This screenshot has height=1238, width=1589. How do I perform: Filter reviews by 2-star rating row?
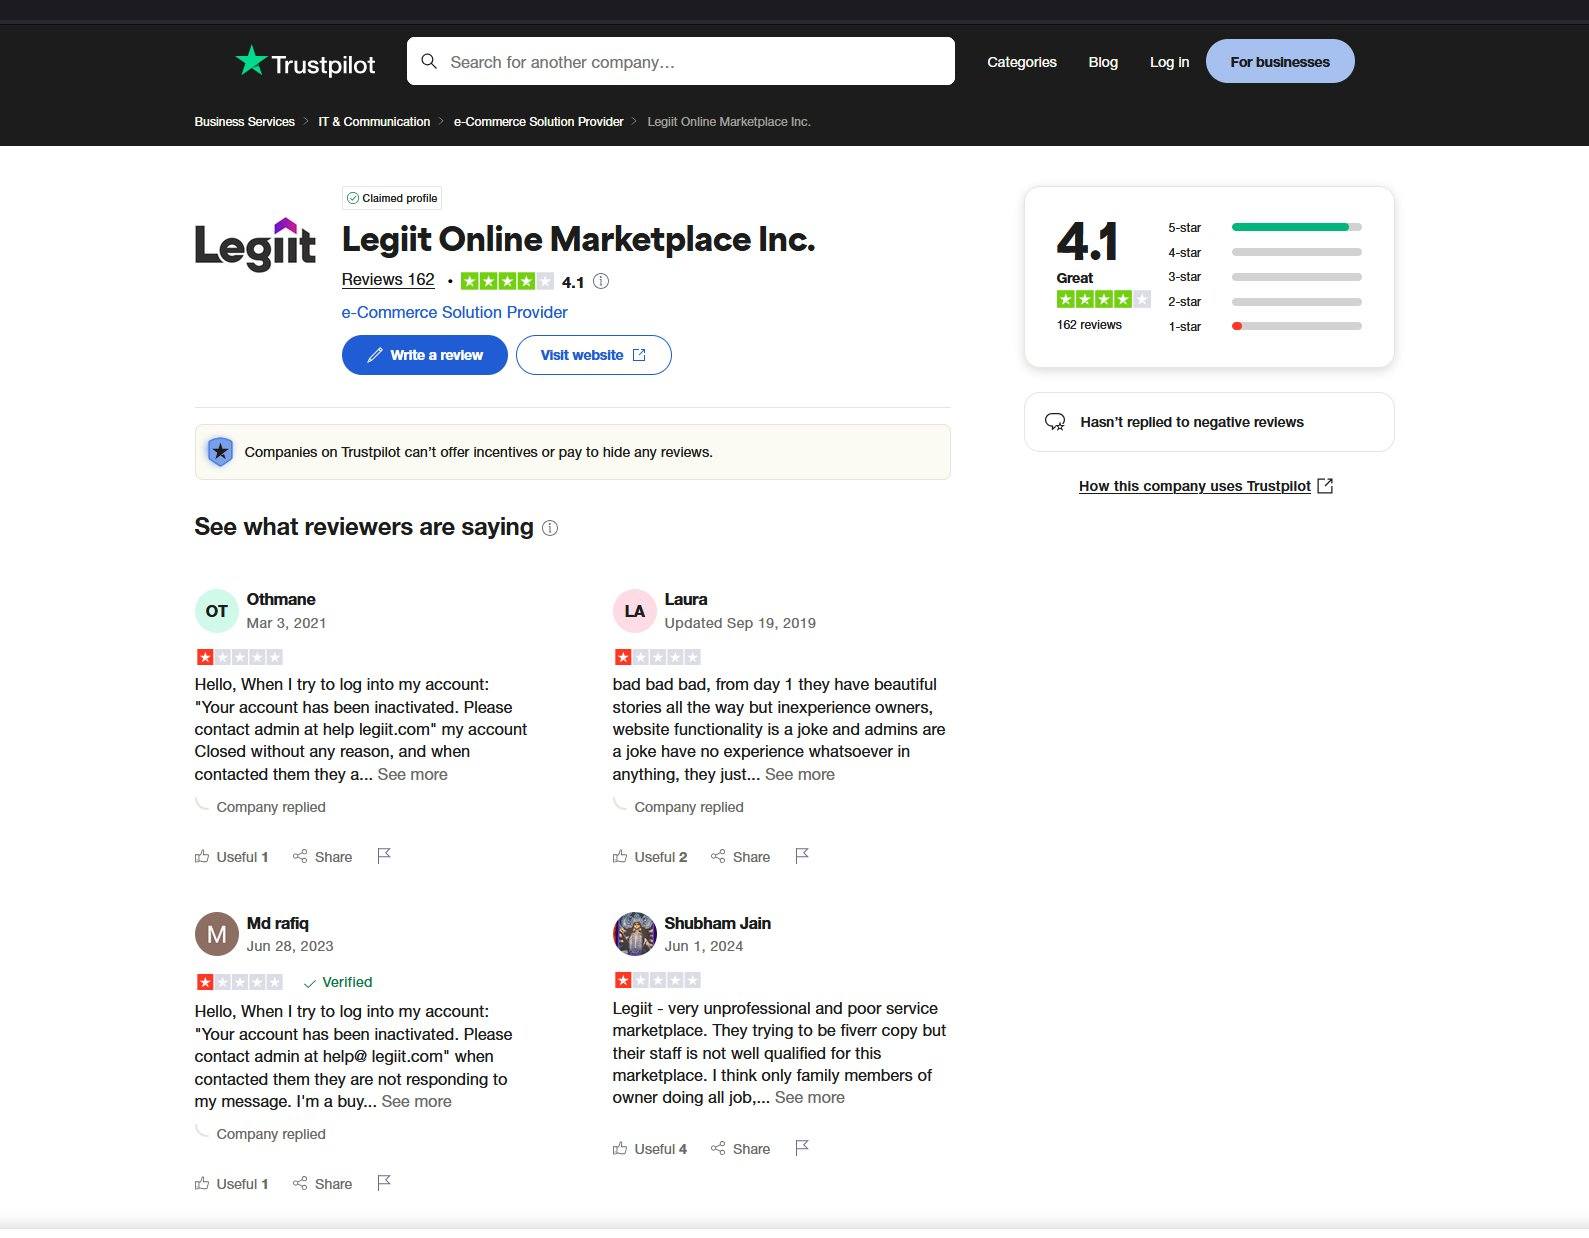(1264, 301)
